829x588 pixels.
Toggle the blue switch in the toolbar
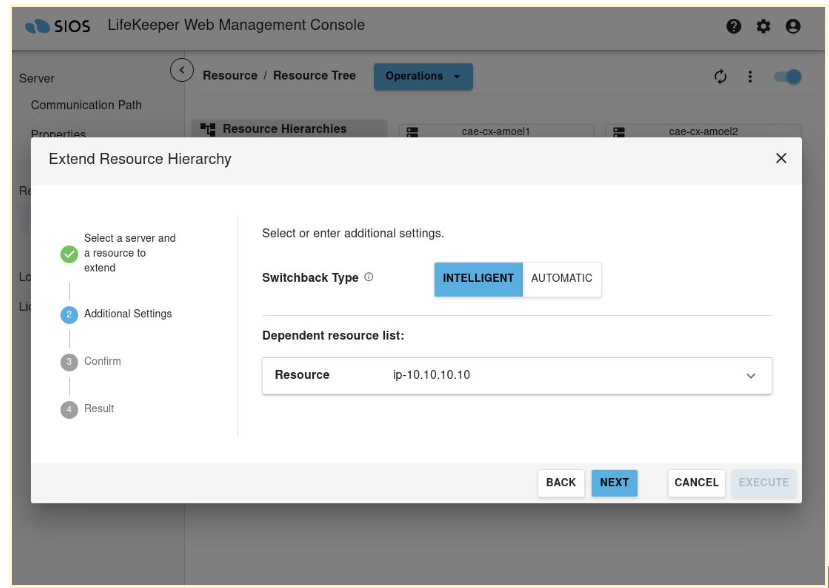pyautogui.click(x=787, y=77)
